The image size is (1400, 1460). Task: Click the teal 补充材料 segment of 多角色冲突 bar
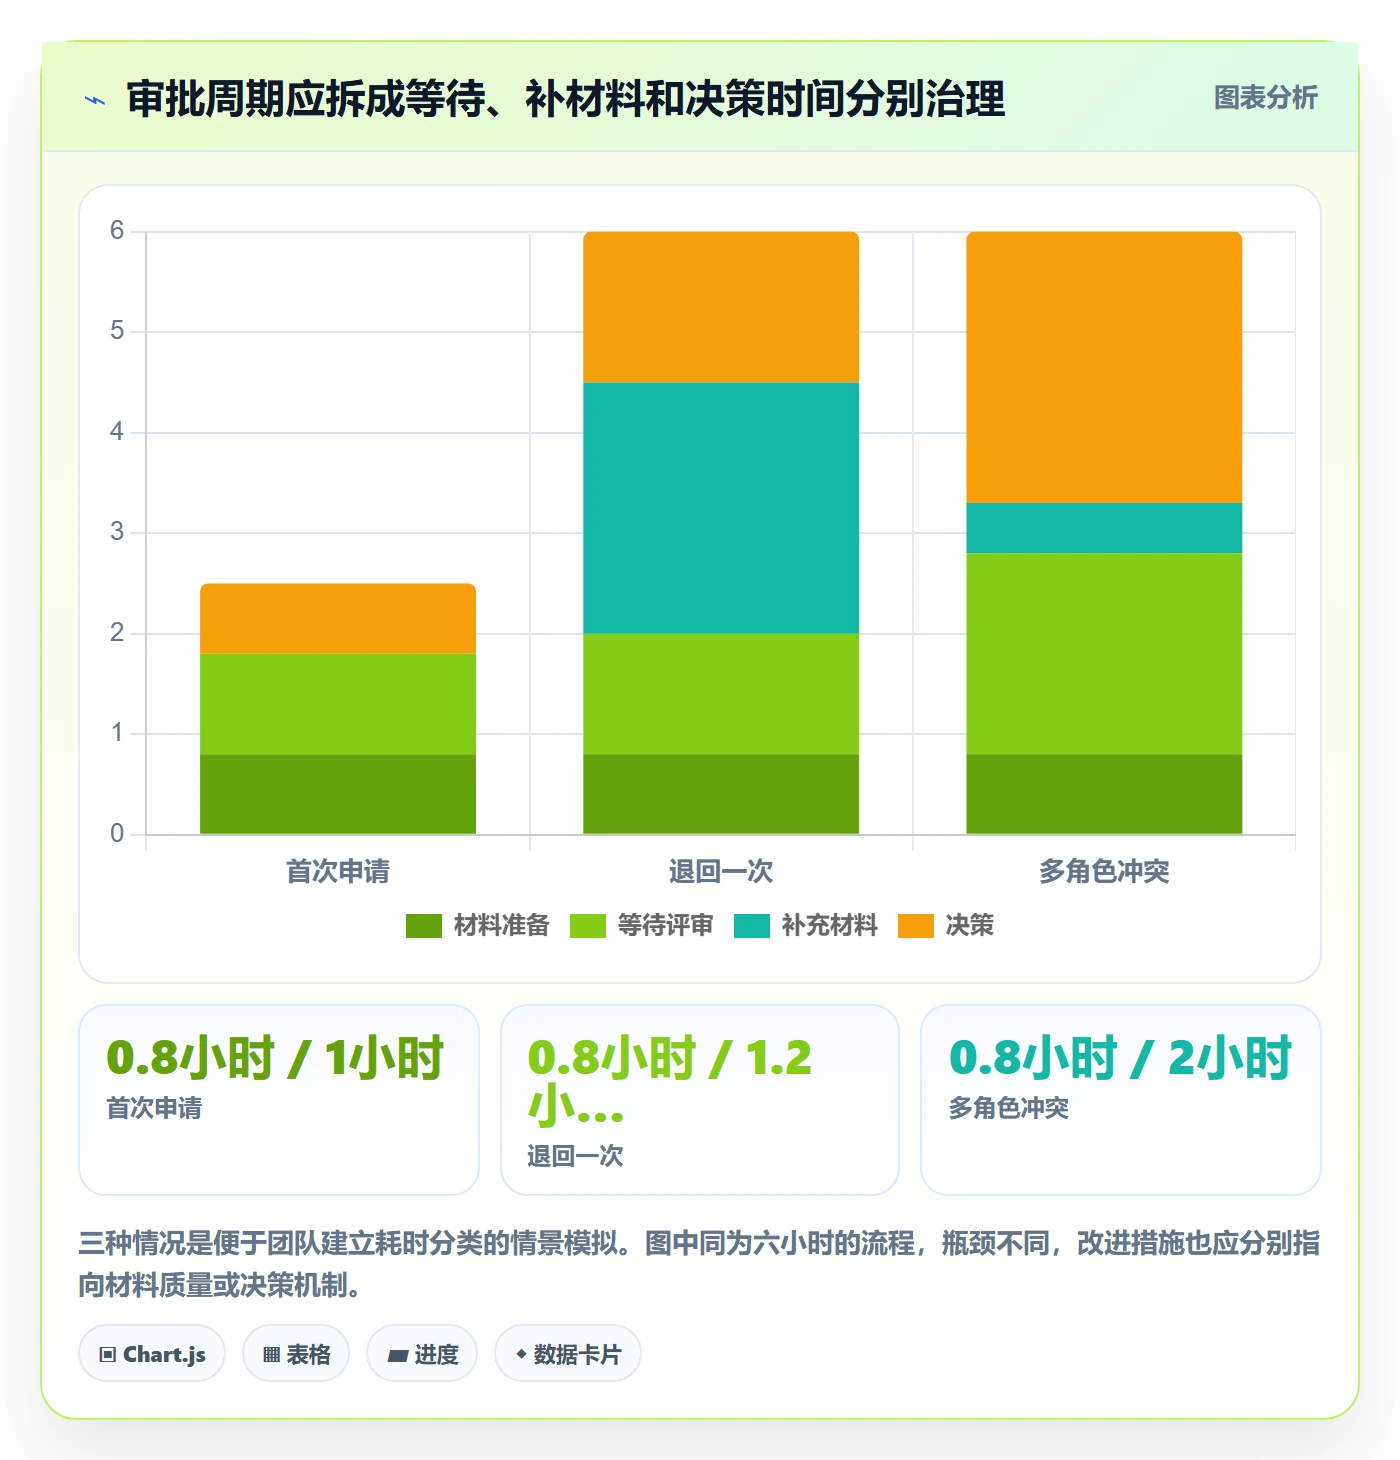click(1104, 528)
